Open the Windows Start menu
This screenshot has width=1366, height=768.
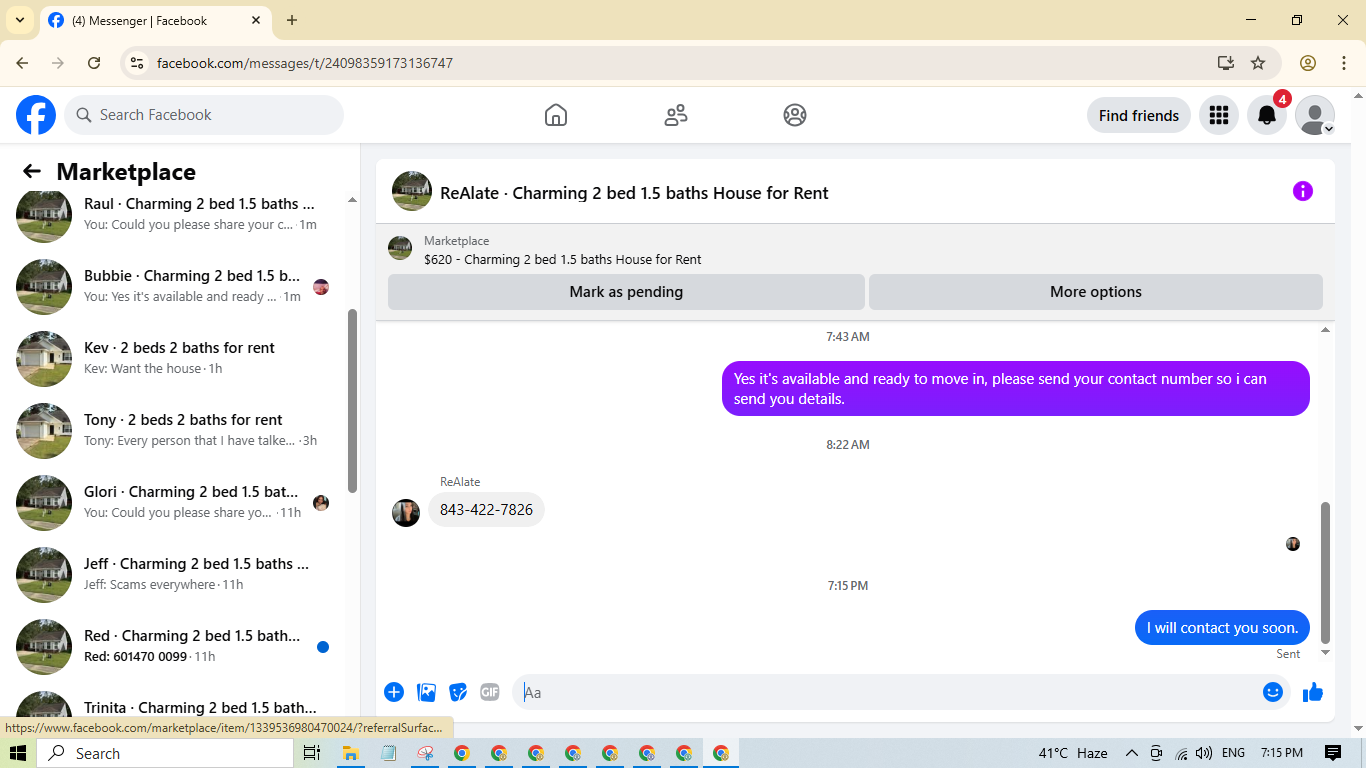18,753
